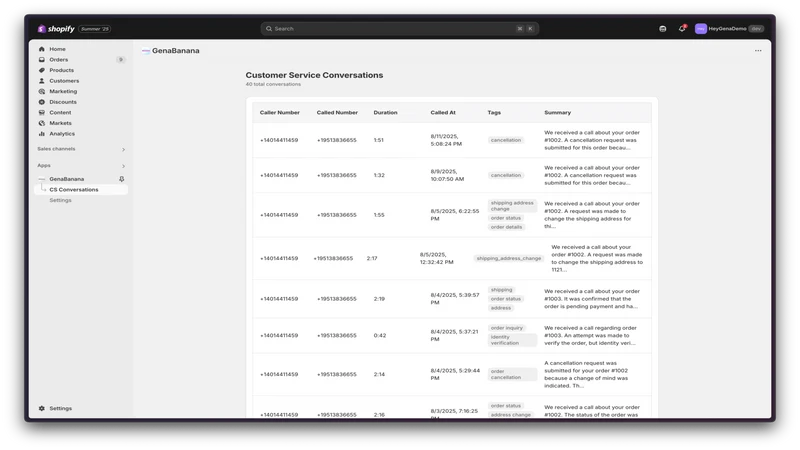This screenshot has width=800, height=450.
Task: Expand the Apps section chevron
Action: (x=123, y=166)
